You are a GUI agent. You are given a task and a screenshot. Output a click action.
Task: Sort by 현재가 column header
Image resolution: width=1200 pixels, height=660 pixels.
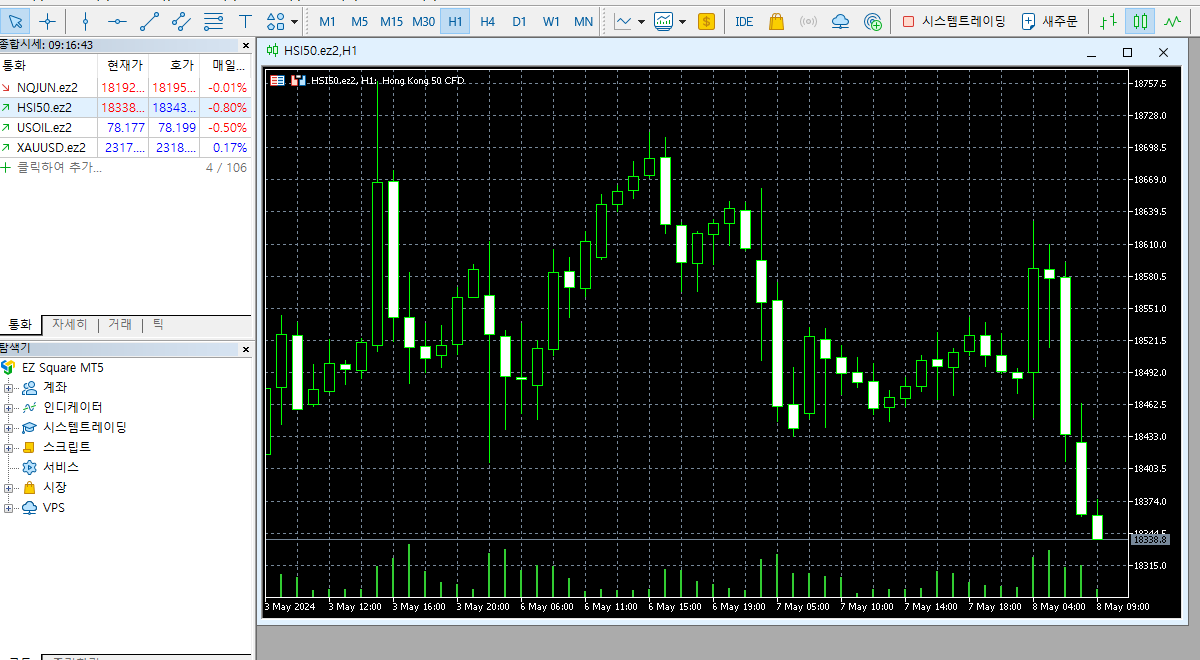point(125,65)
